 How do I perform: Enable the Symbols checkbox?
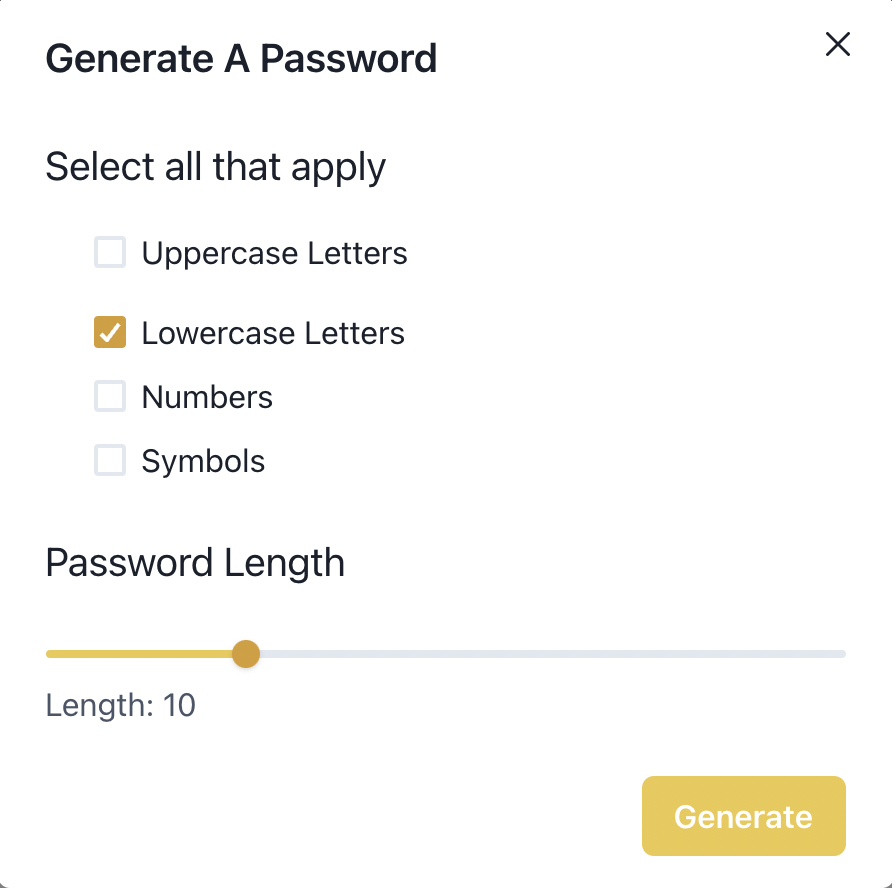110,460
